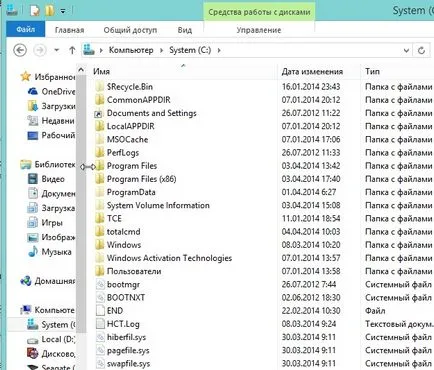
Task: Click the properties quick access icon
Action: tap(35, 11)
